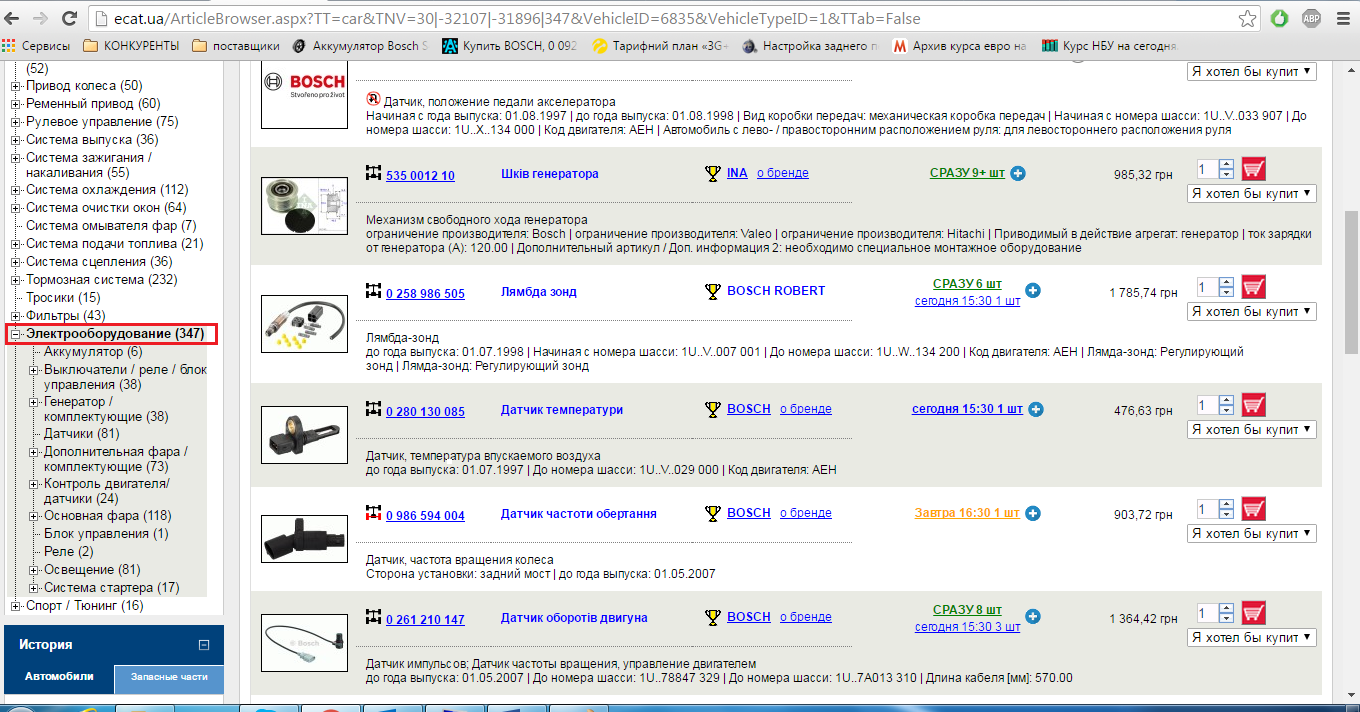The width and height of the screenshot is (1360, 712).
Task: Click blue plus icon beside Завтра 16:30 availability
Action: tap(1033, 513)
